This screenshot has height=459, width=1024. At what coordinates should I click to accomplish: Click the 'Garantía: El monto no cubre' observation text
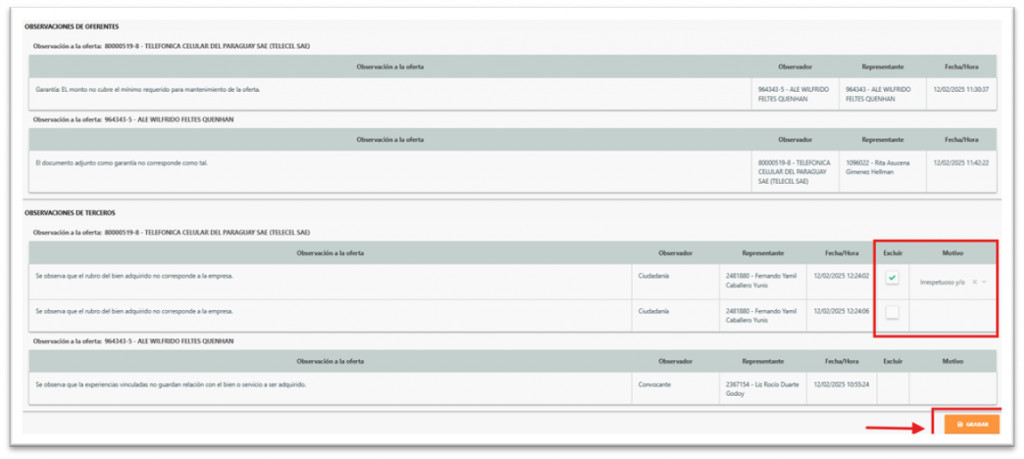click(x=147, y=89)
